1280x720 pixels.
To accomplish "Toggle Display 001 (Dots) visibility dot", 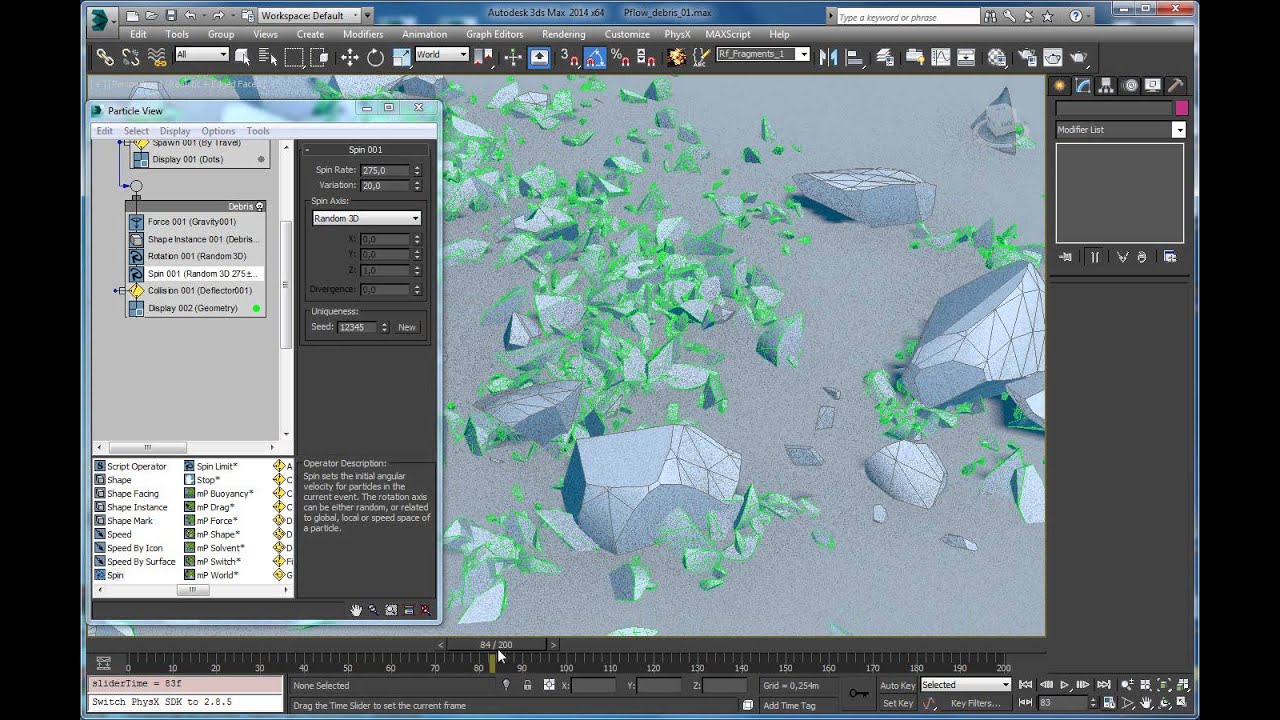I will coord(261,159).
